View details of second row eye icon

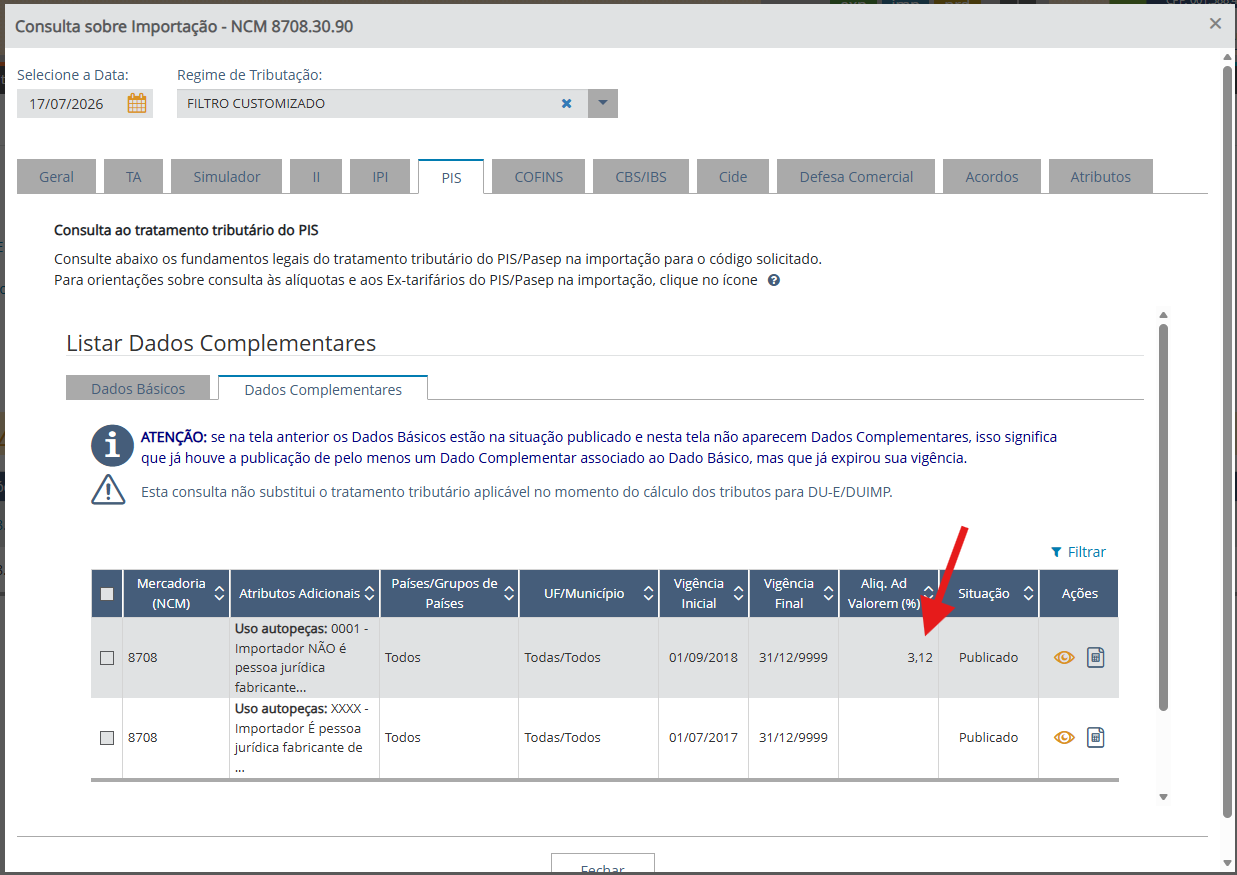(1064, 737)
